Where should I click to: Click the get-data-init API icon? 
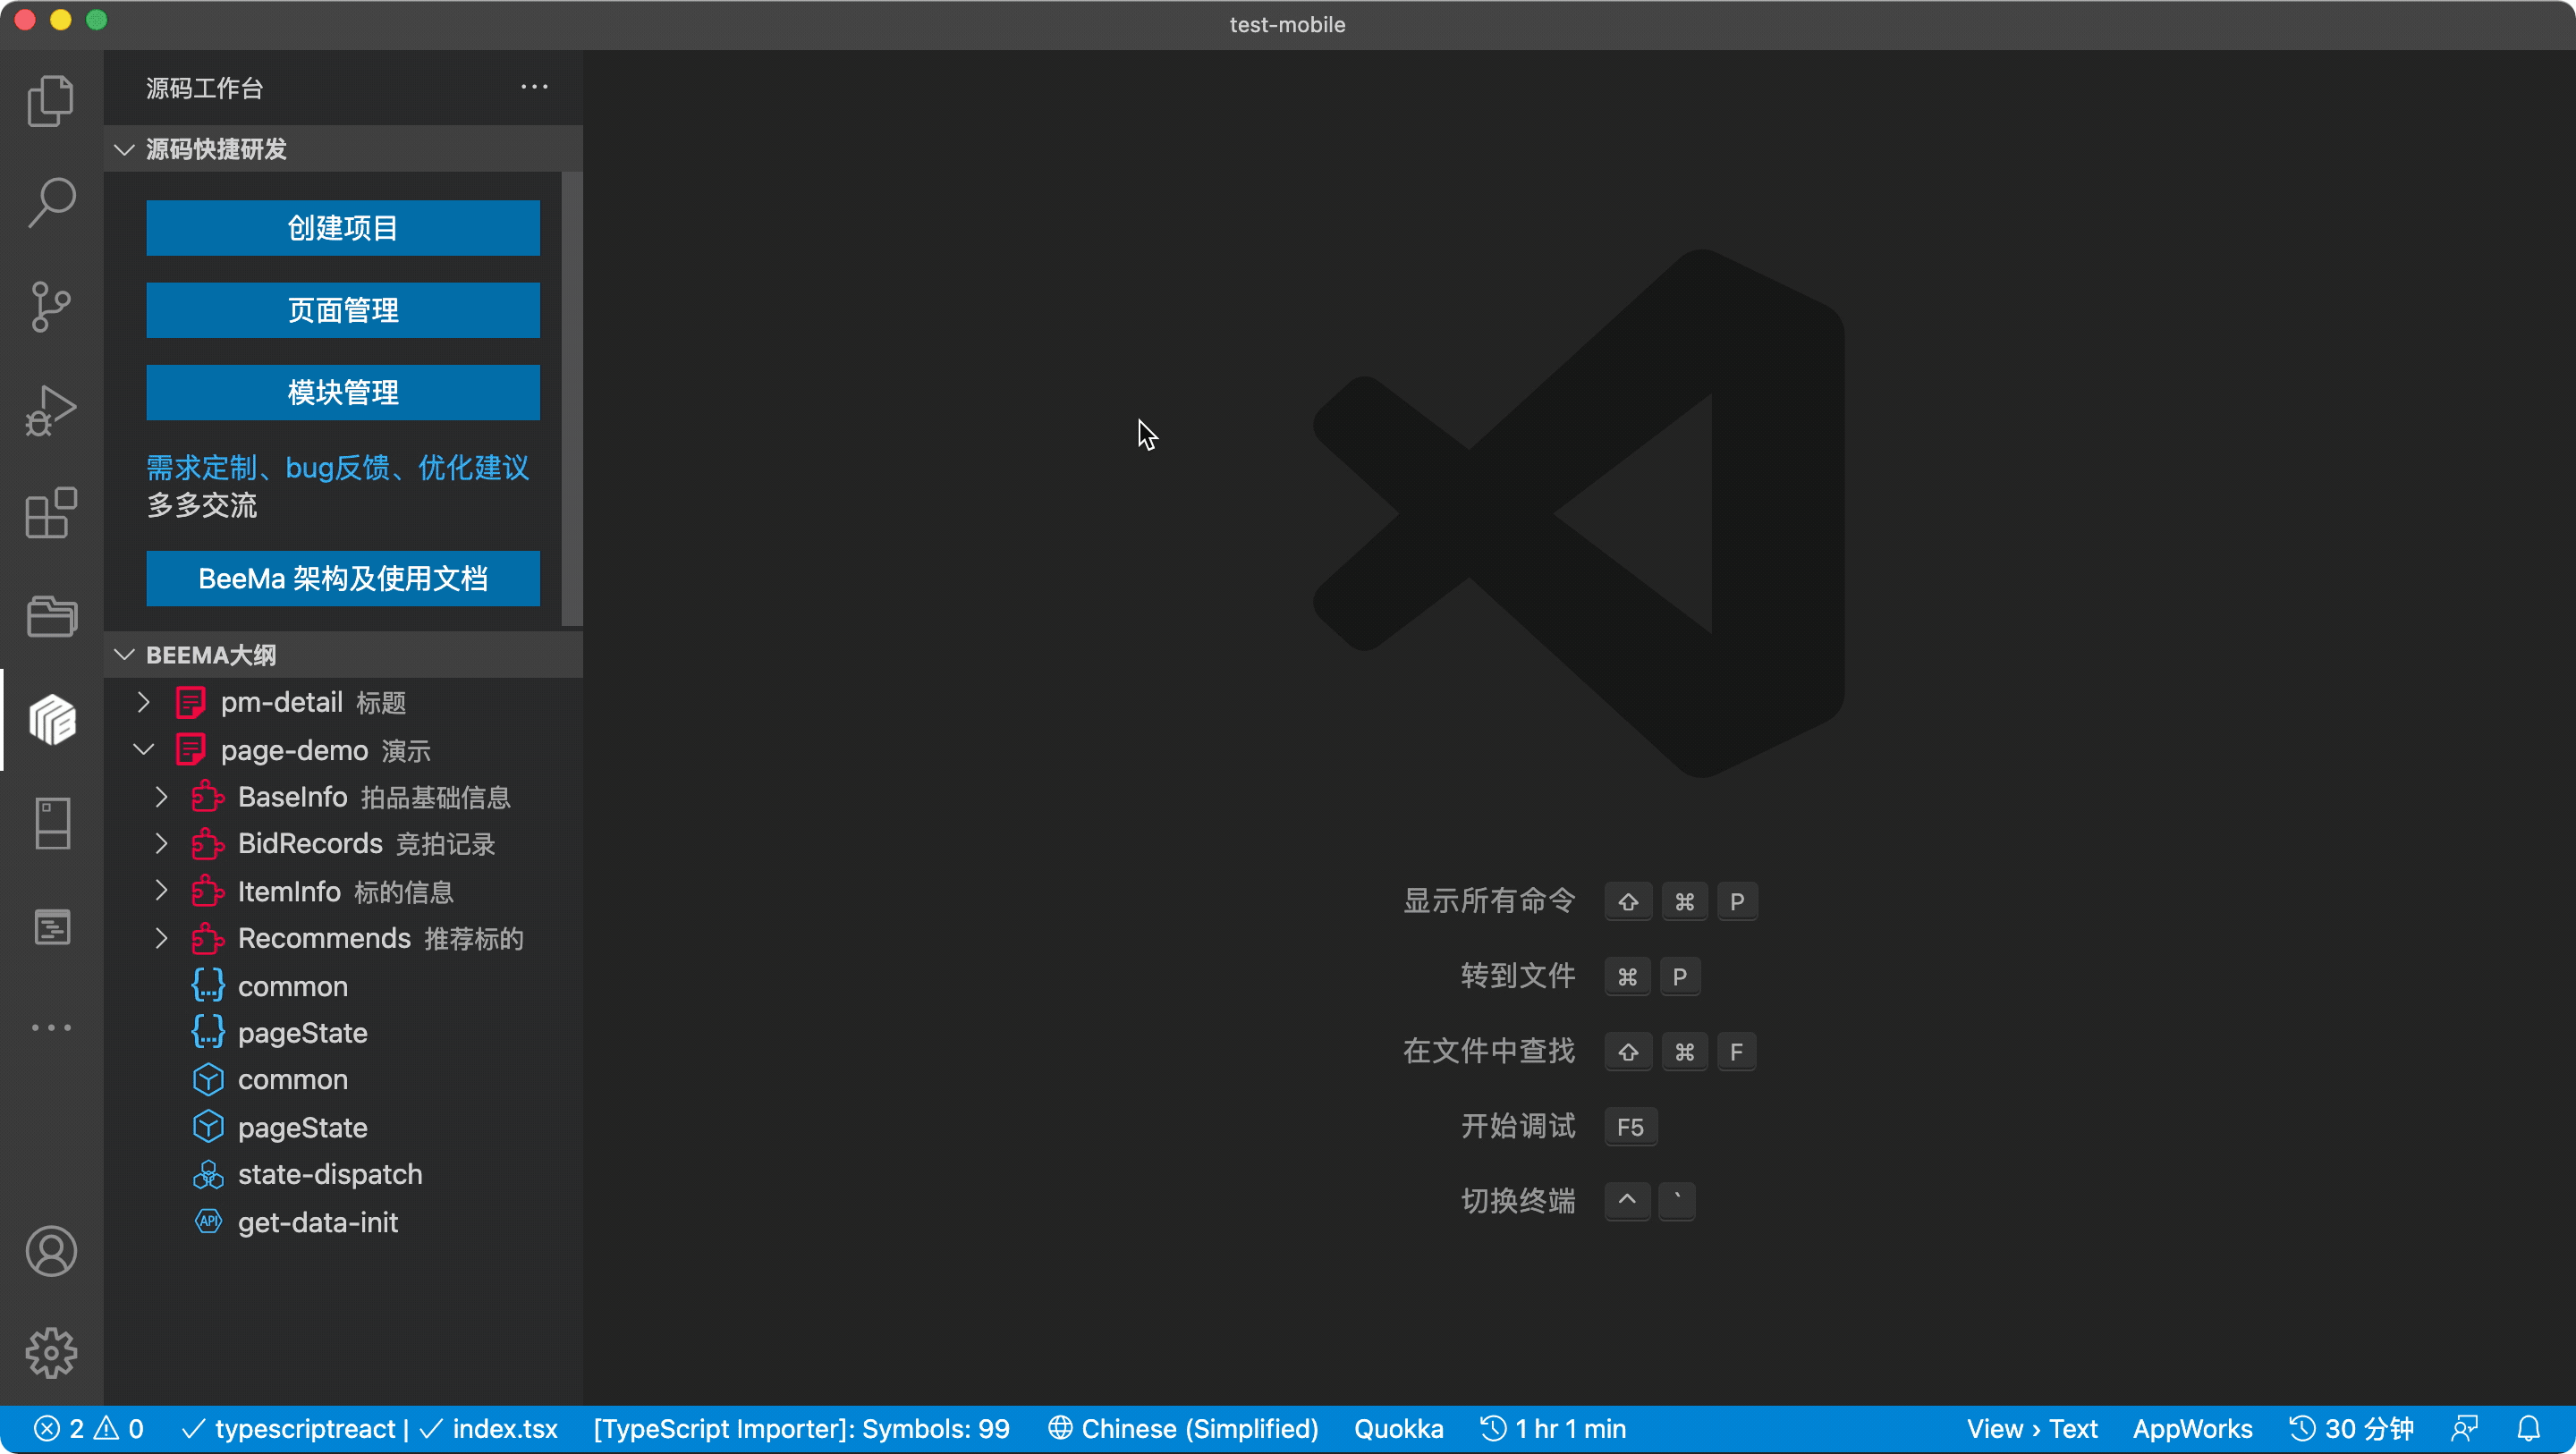[x=207, y=1221]
